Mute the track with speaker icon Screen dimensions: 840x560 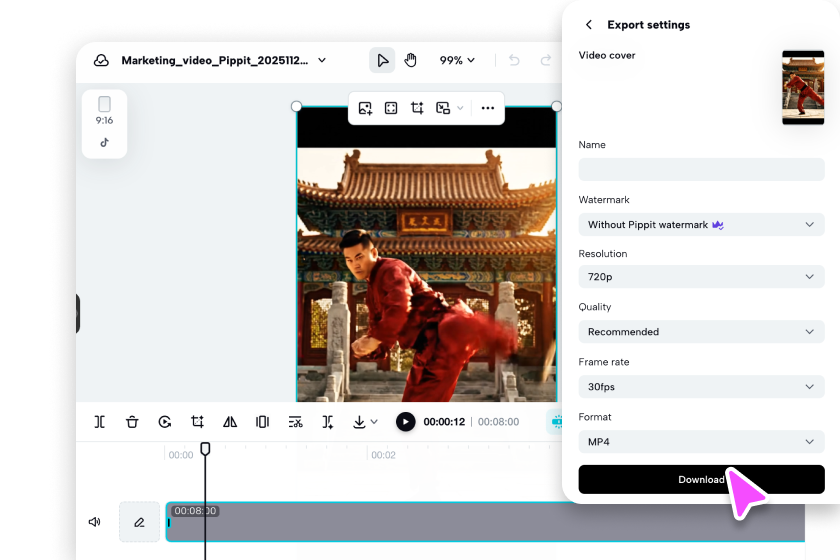[94, 521]
